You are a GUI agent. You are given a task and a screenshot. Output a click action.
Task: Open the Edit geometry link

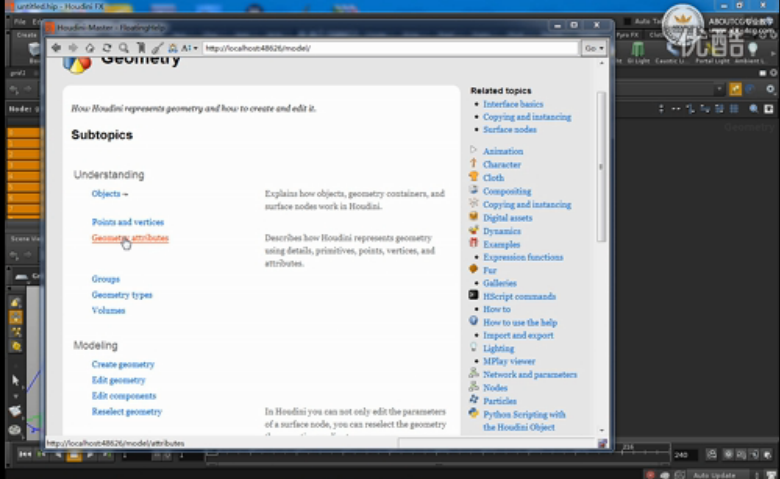point(118,380)
